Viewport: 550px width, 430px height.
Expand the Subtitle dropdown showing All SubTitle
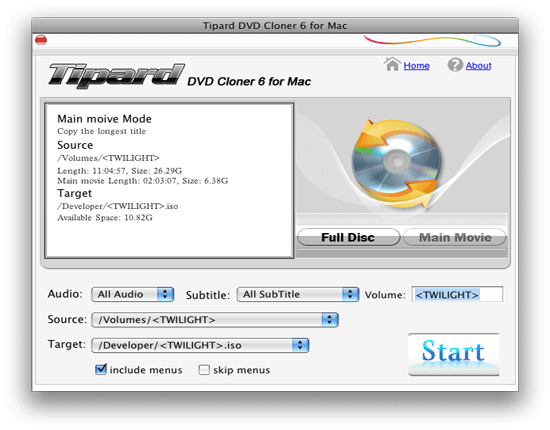[298, 294]
